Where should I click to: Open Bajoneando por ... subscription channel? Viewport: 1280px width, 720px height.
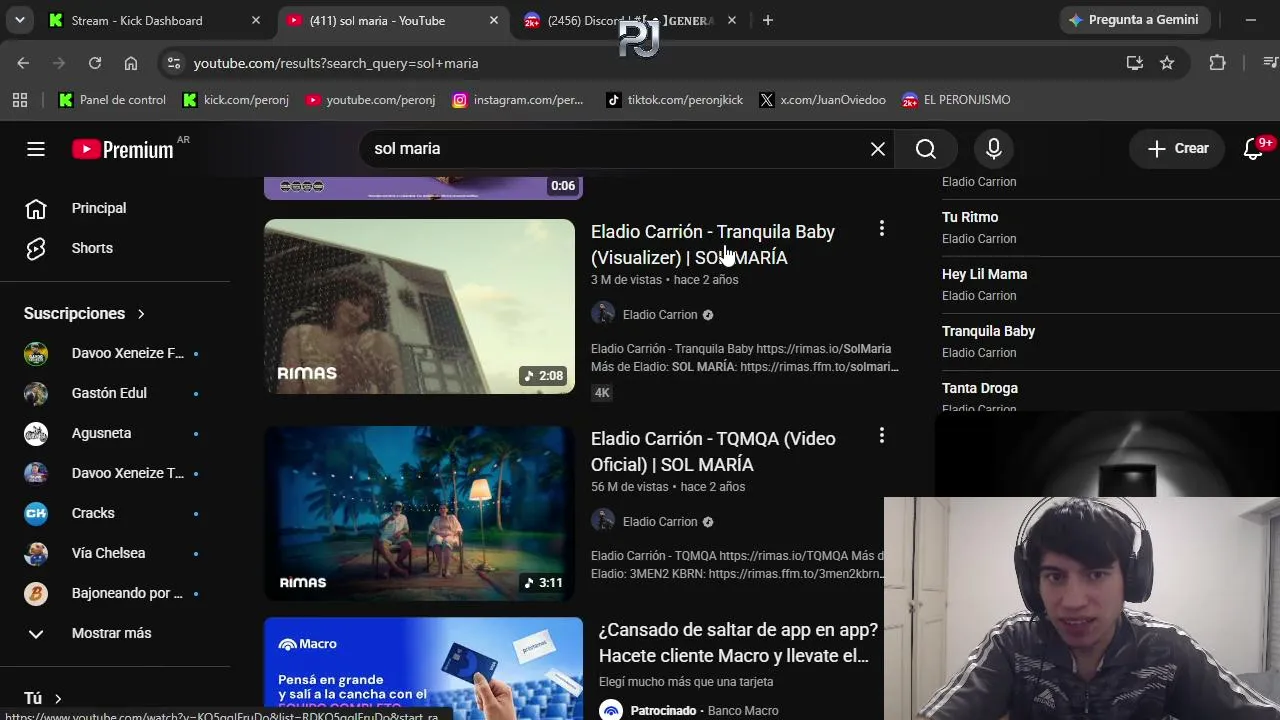click(x=115, y=593)
